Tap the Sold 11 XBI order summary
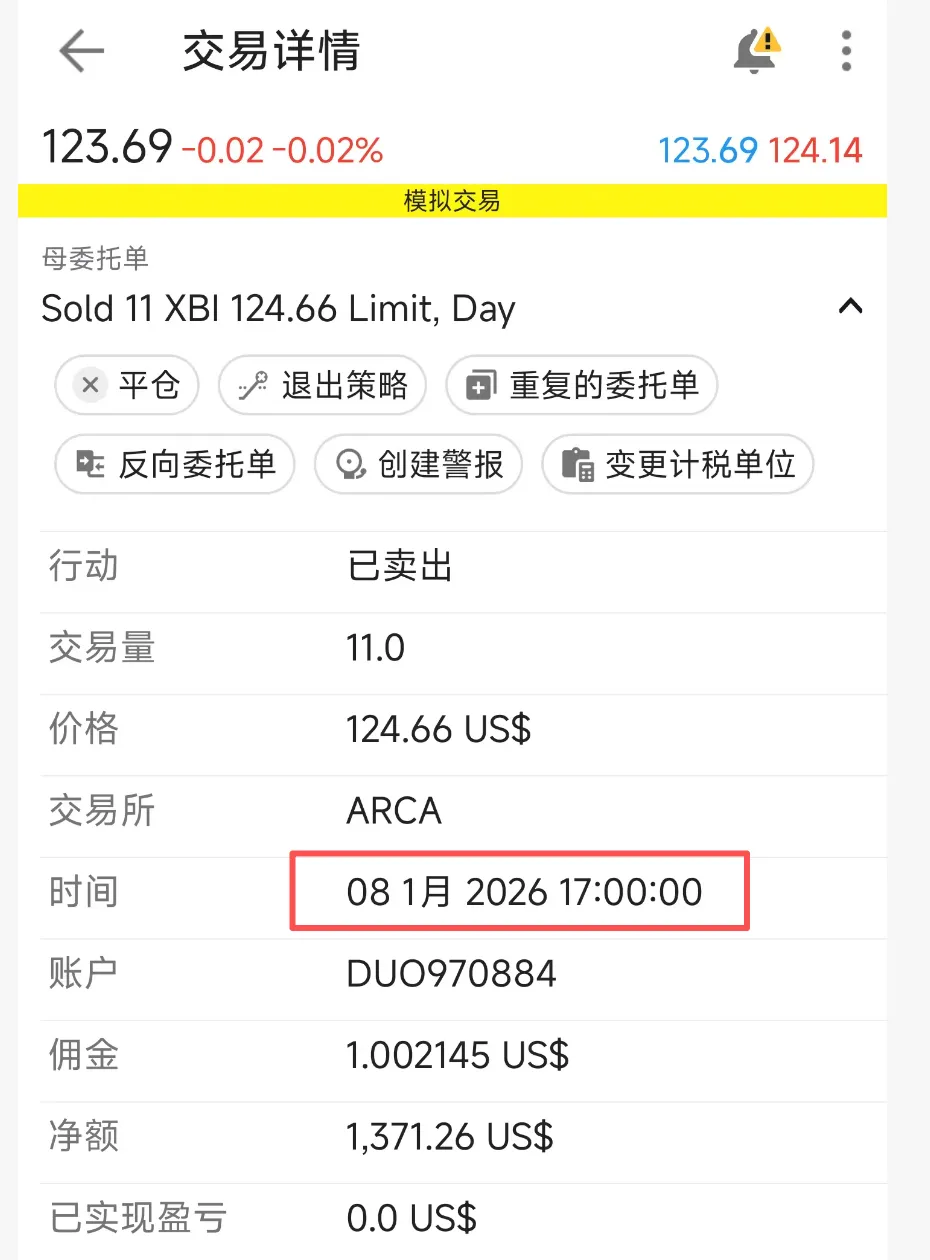Screen dimensions: 930x1260 click(x=278, y=308)
